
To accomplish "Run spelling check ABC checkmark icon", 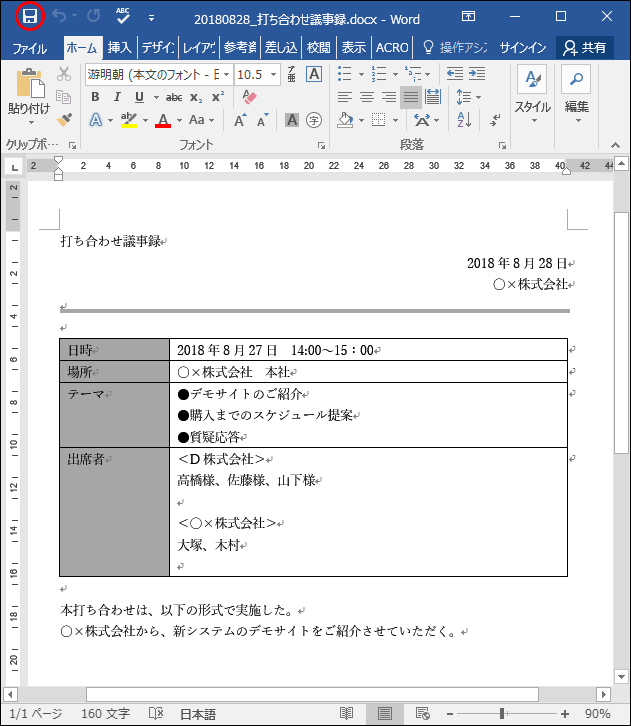I will pos(123,16).
